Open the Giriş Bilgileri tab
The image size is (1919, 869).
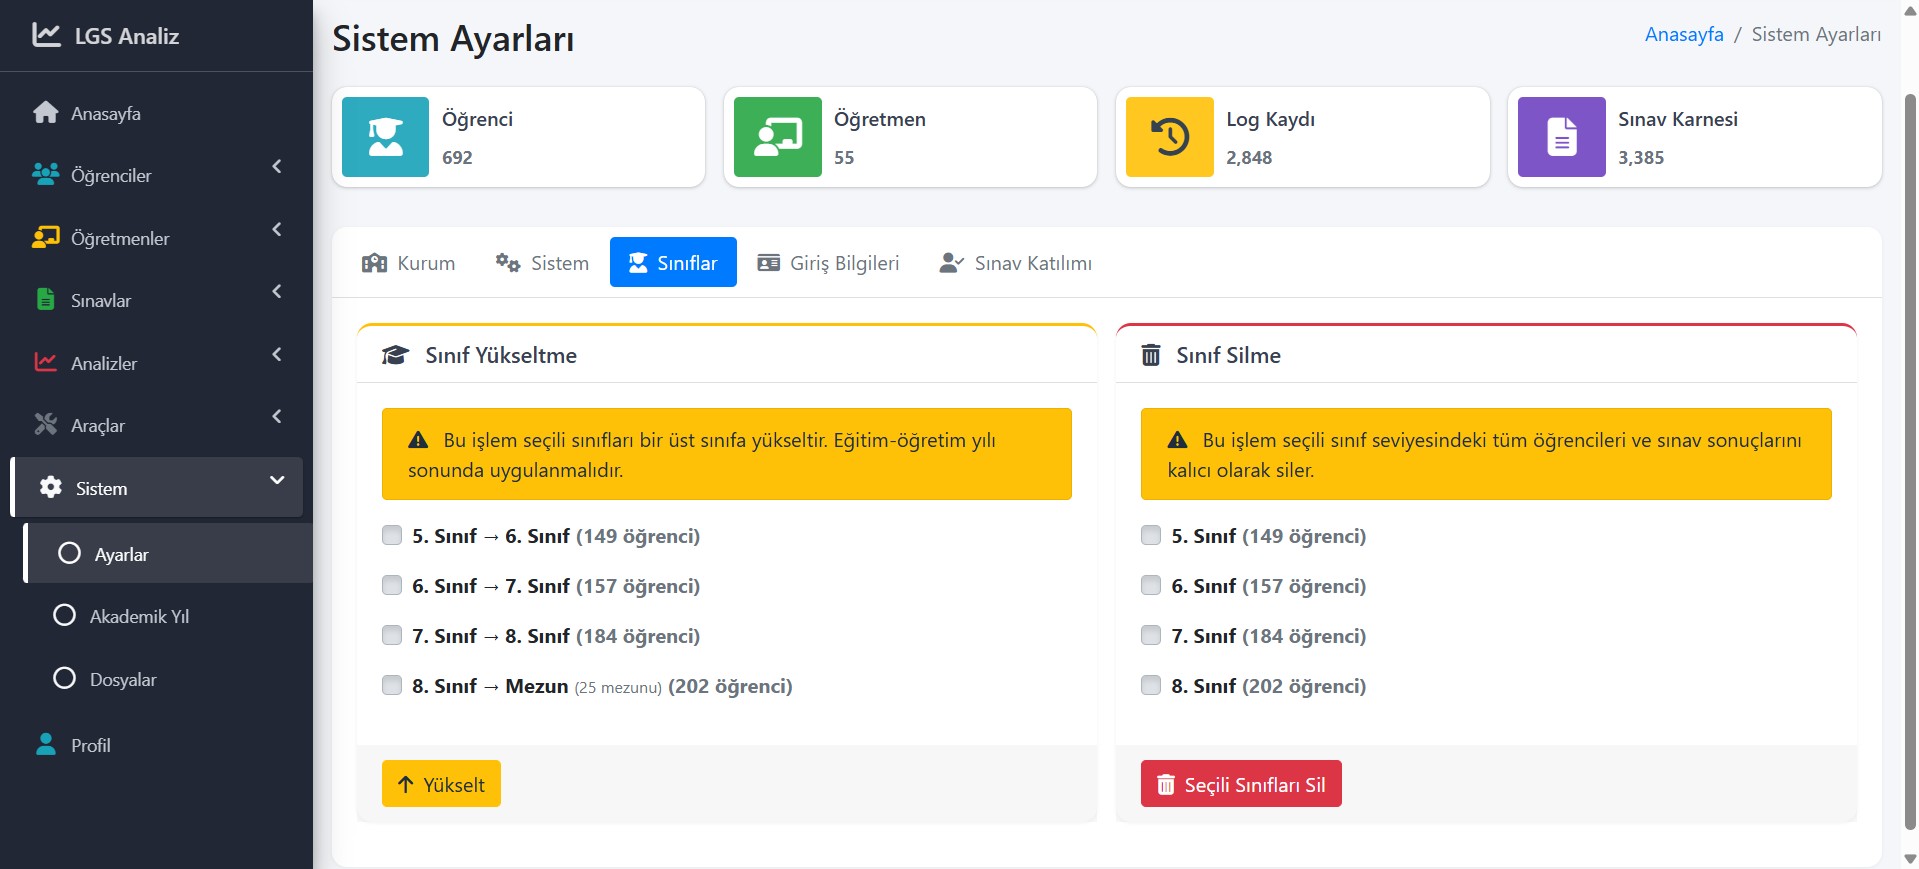pos(828,263)
